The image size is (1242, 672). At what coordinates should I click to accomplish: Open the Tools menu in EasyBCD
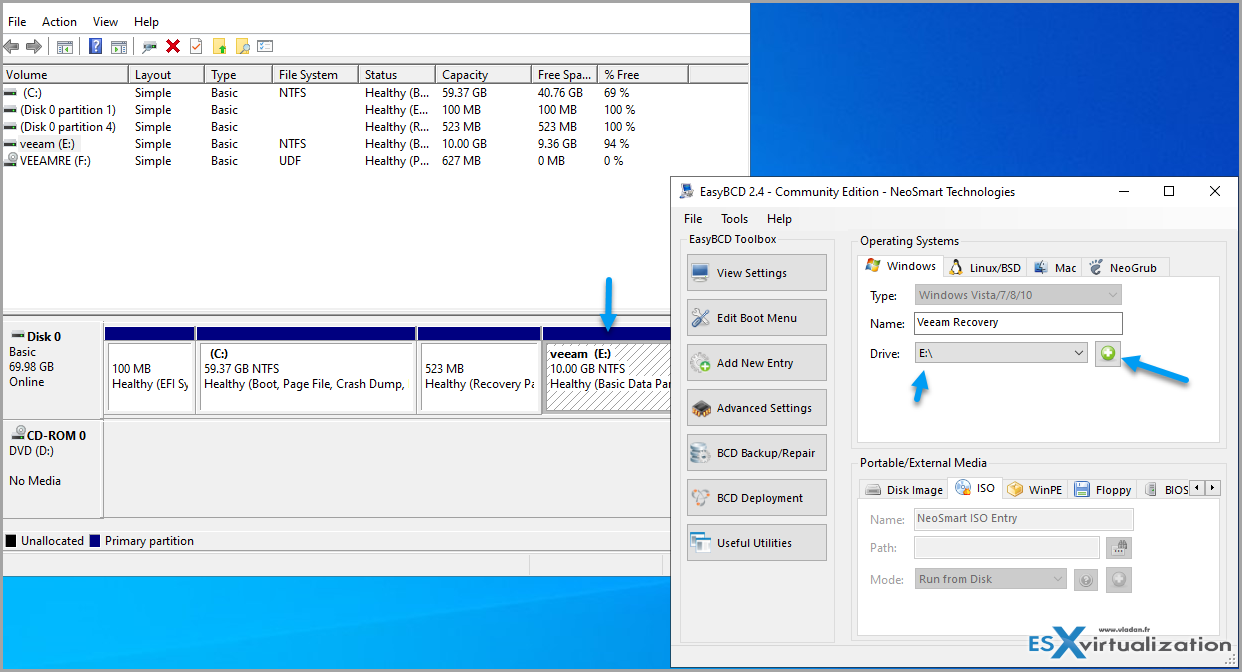[734, 219]
